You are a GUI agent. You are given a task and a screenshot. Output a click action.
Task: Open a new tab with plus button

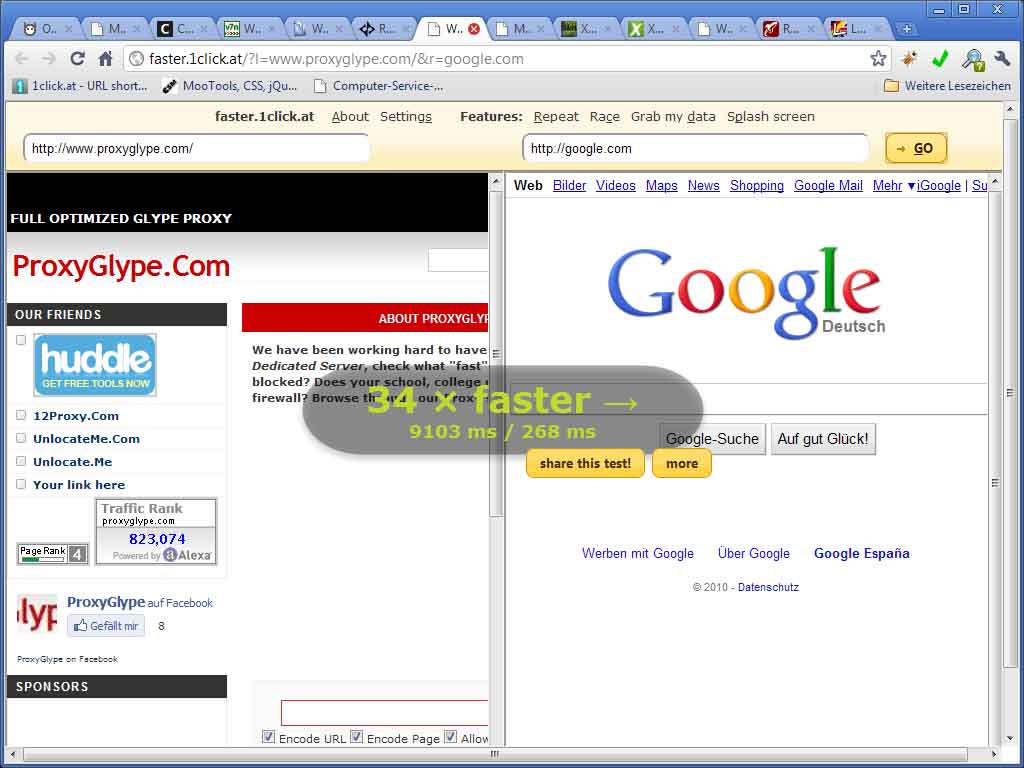point(906,29)
